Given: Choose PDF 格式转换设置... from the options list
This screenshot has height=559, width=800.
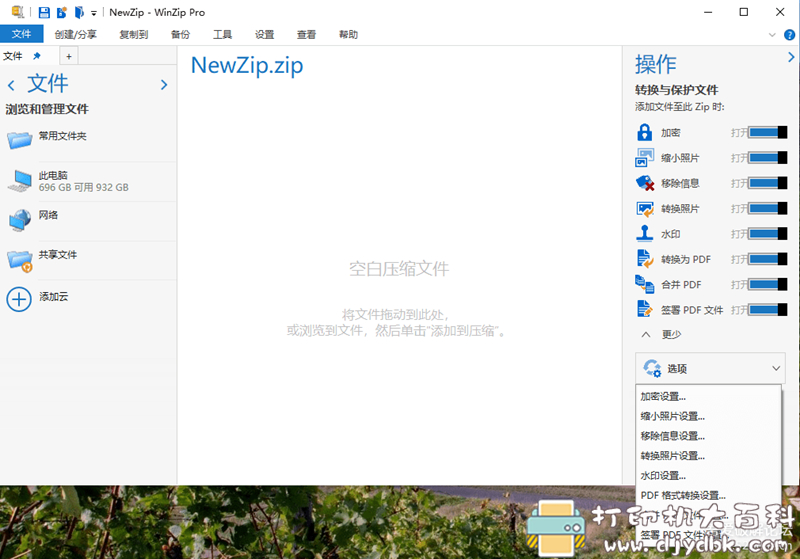Looking at the screenshot, I should point(709,495).
